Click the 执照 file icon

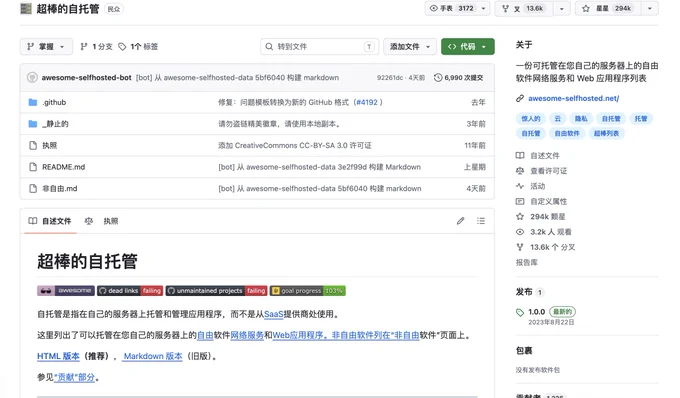tap(33, 145)
